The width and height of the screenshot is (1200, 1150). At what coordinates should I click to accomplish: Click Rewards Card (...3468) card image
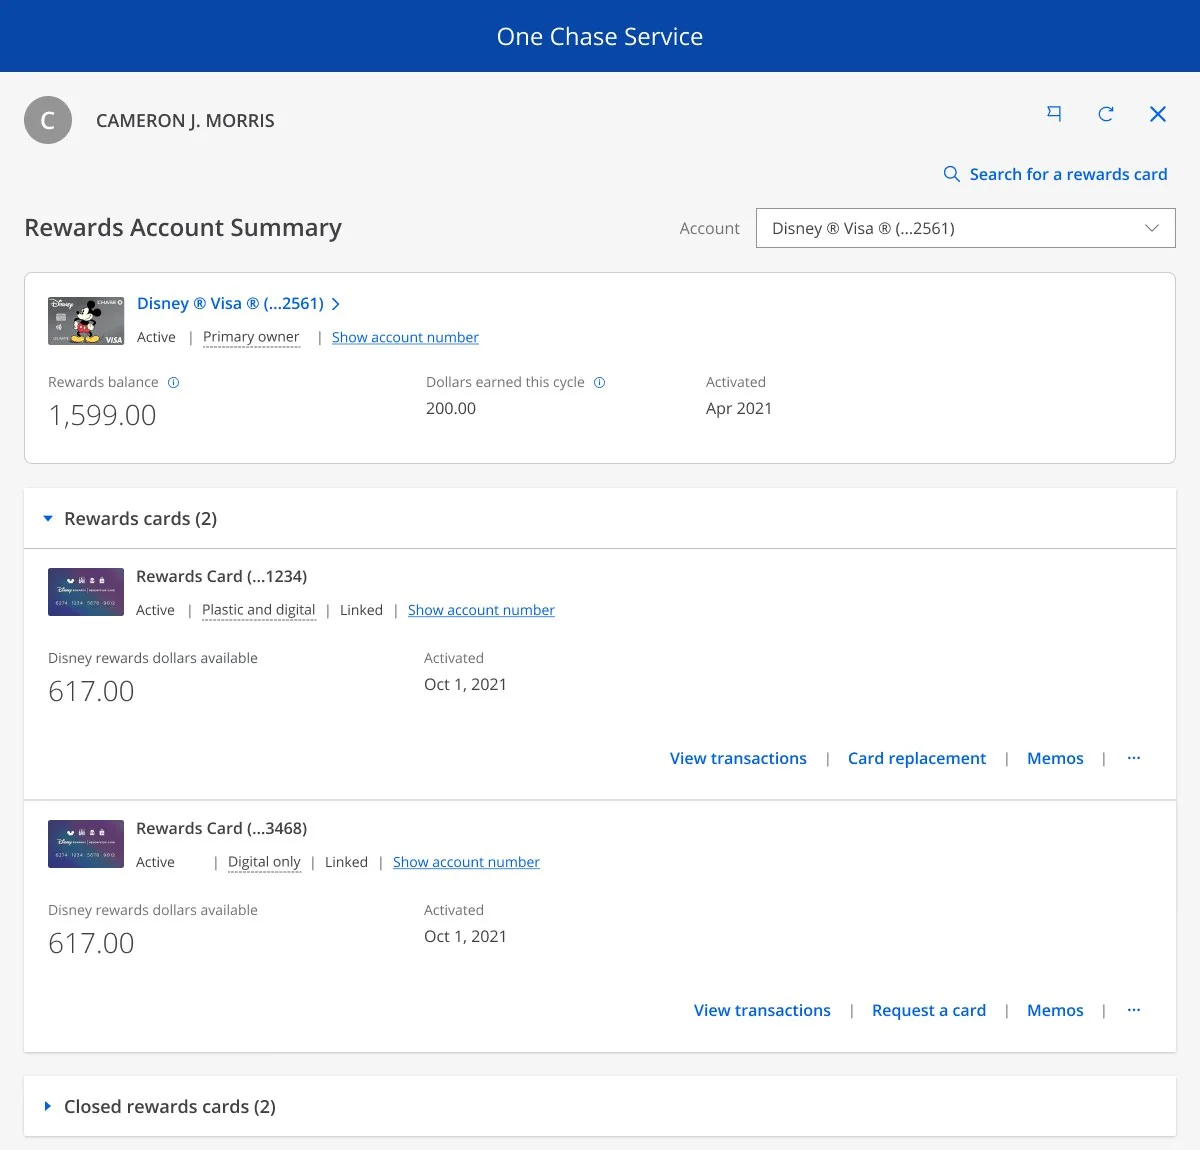86,844
